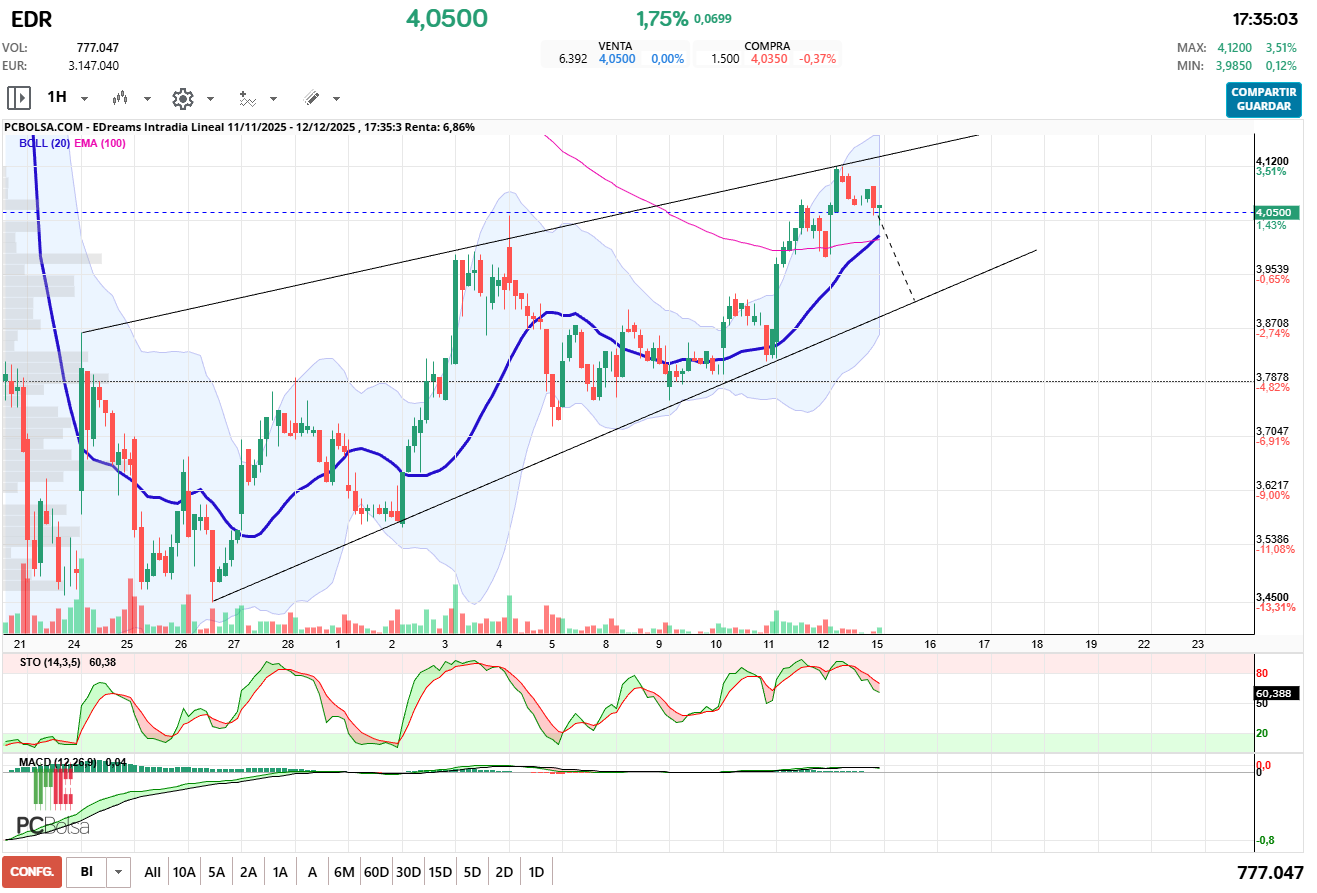Expand the settings gear dropdown arrow
Viewport: 1317px width, 893px height.
[210, 99]
